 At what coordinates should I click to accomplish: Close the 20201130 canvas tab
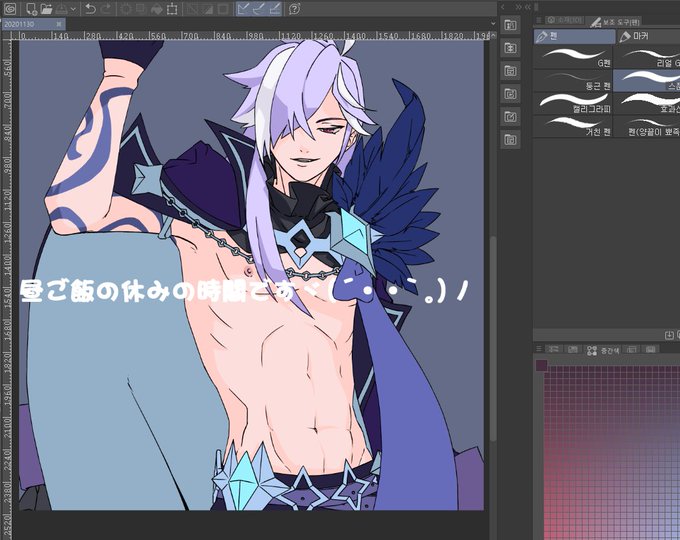(59, 24)
